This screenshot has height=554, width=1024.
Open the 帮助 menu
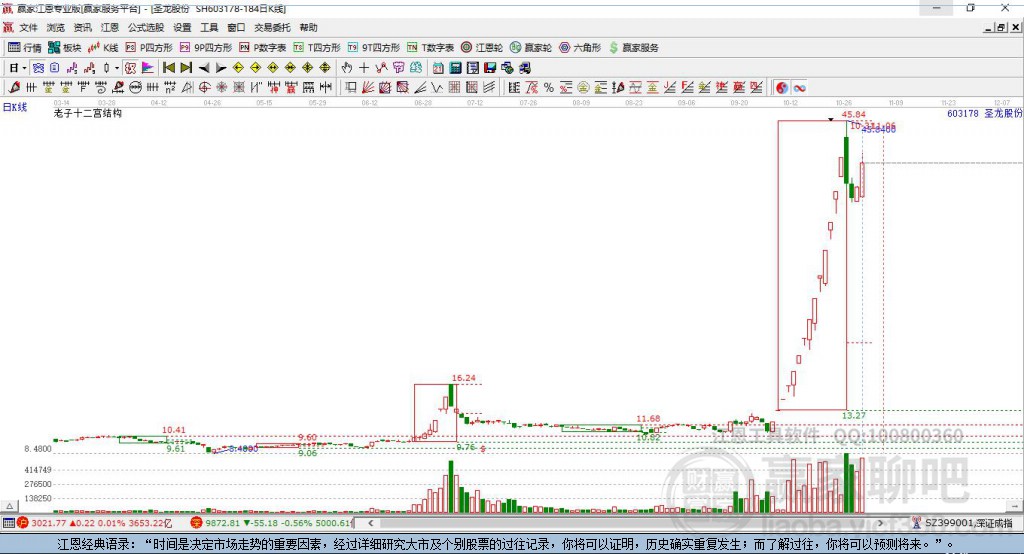pos(308,27)
